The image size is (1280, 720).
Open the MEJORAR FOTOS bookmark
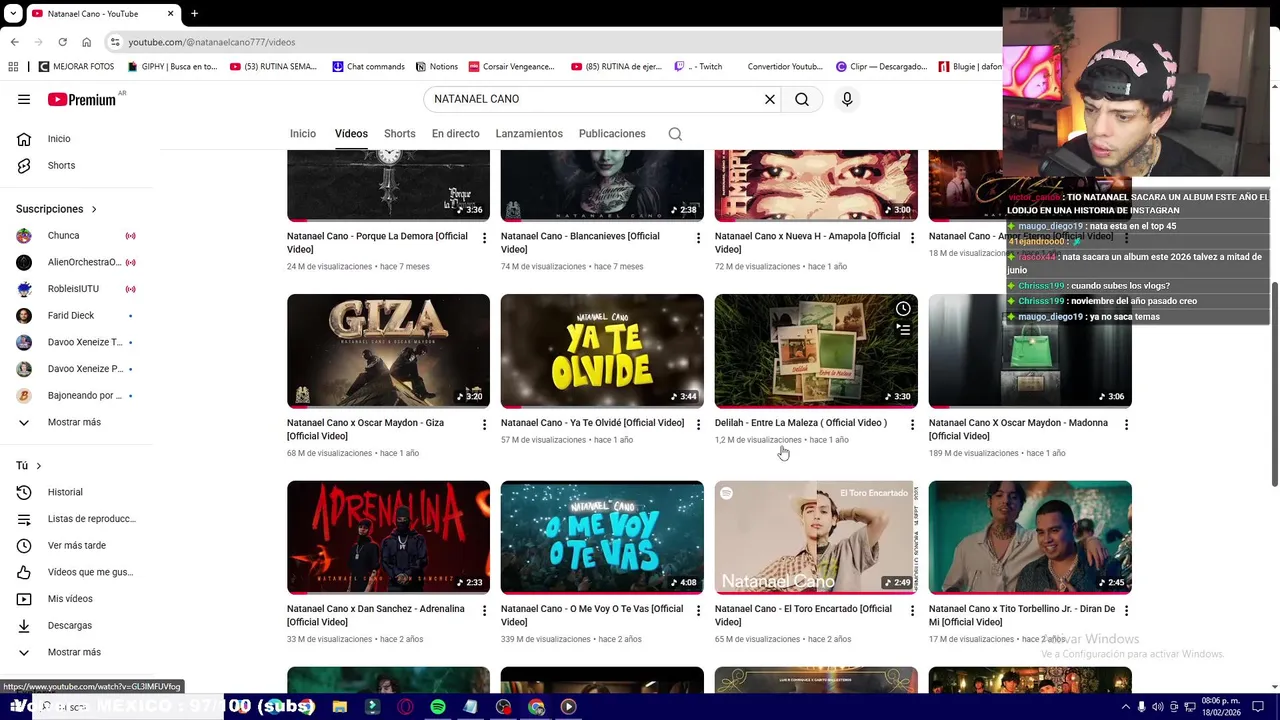coord(76,67)
